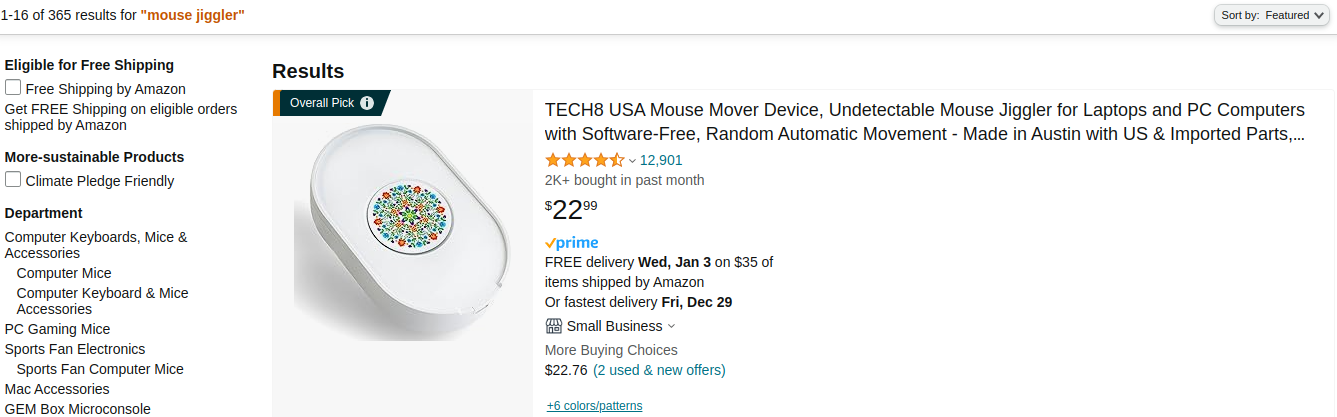Select Sports Fan Electronics department
The width and height of the screenshot is (1337, 417).
point(75,349)
